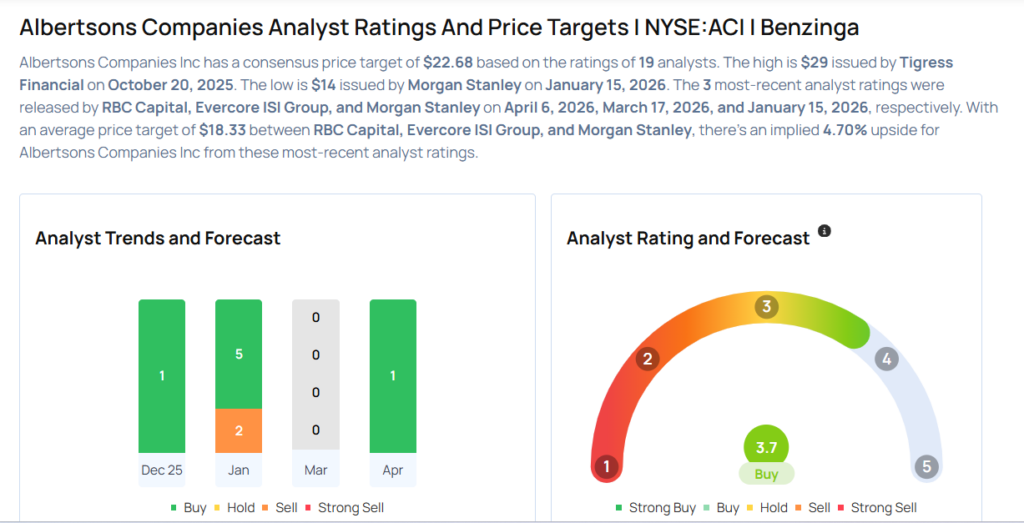
Task: Click the green Buy bar for Dec 25
Action: pyautogui.click(x=161, y=376)
